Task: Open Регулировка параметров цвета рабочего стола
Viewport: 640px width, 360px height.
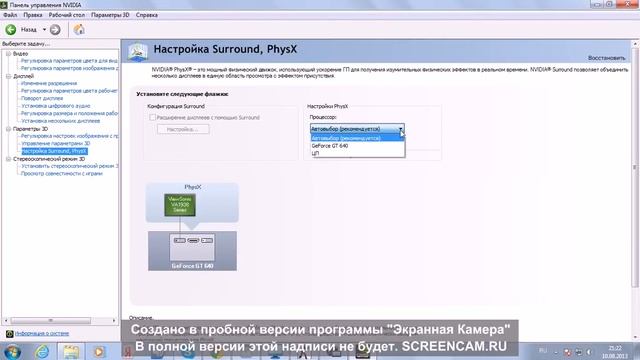Action: pyautogui.click(x=69, y=91)
